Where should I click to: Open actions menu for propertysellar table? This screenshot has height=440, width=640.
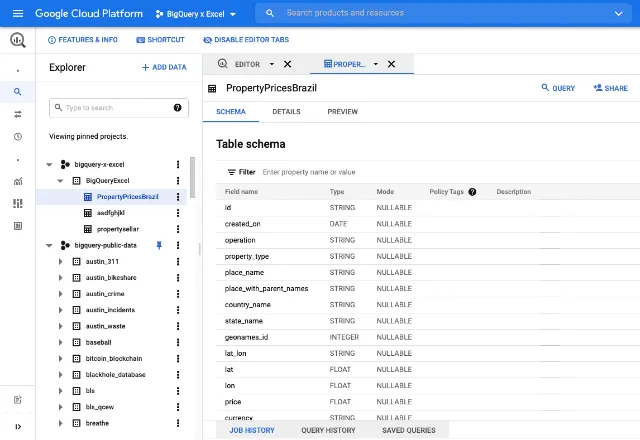178,229
